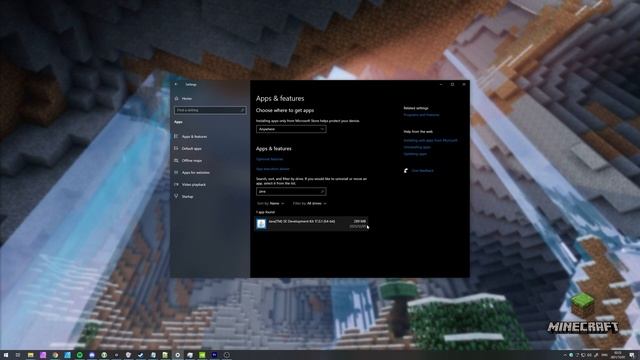
Task: Open Steam from the taskbar
Action: coord(140,355)
